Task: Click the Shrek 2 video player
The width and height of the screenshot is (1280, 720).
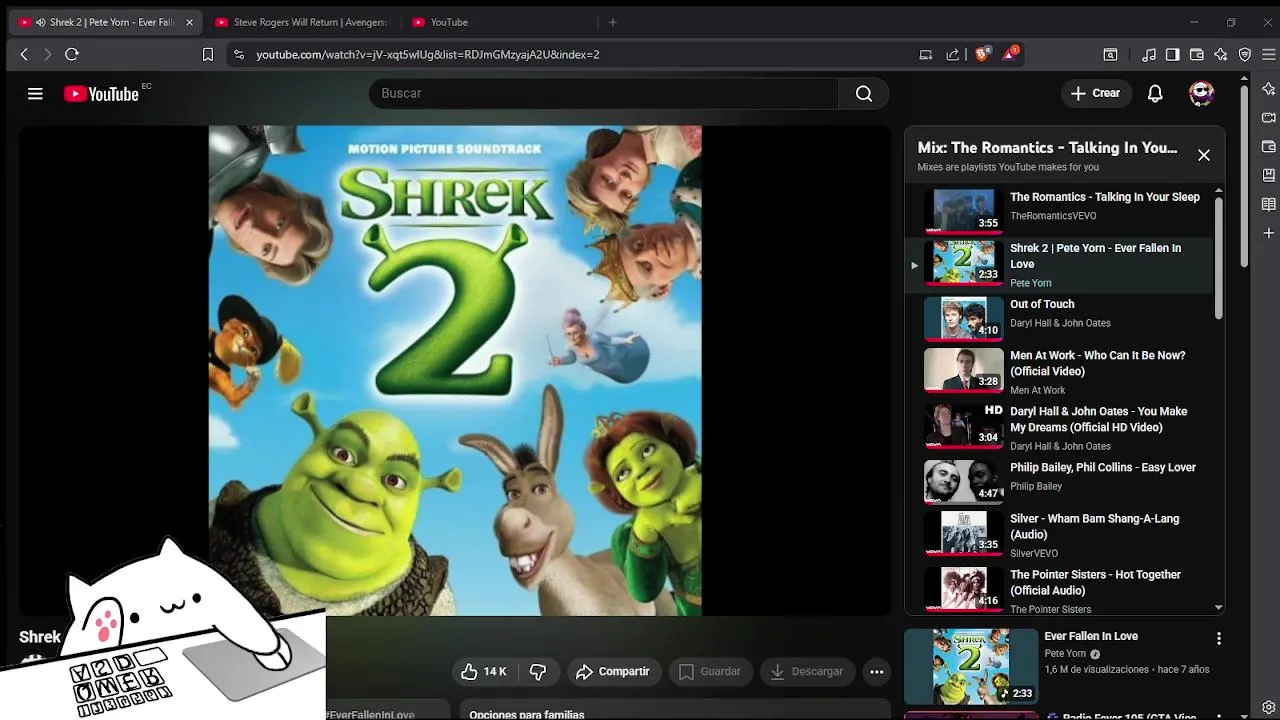Action: [x=455, y=370]
